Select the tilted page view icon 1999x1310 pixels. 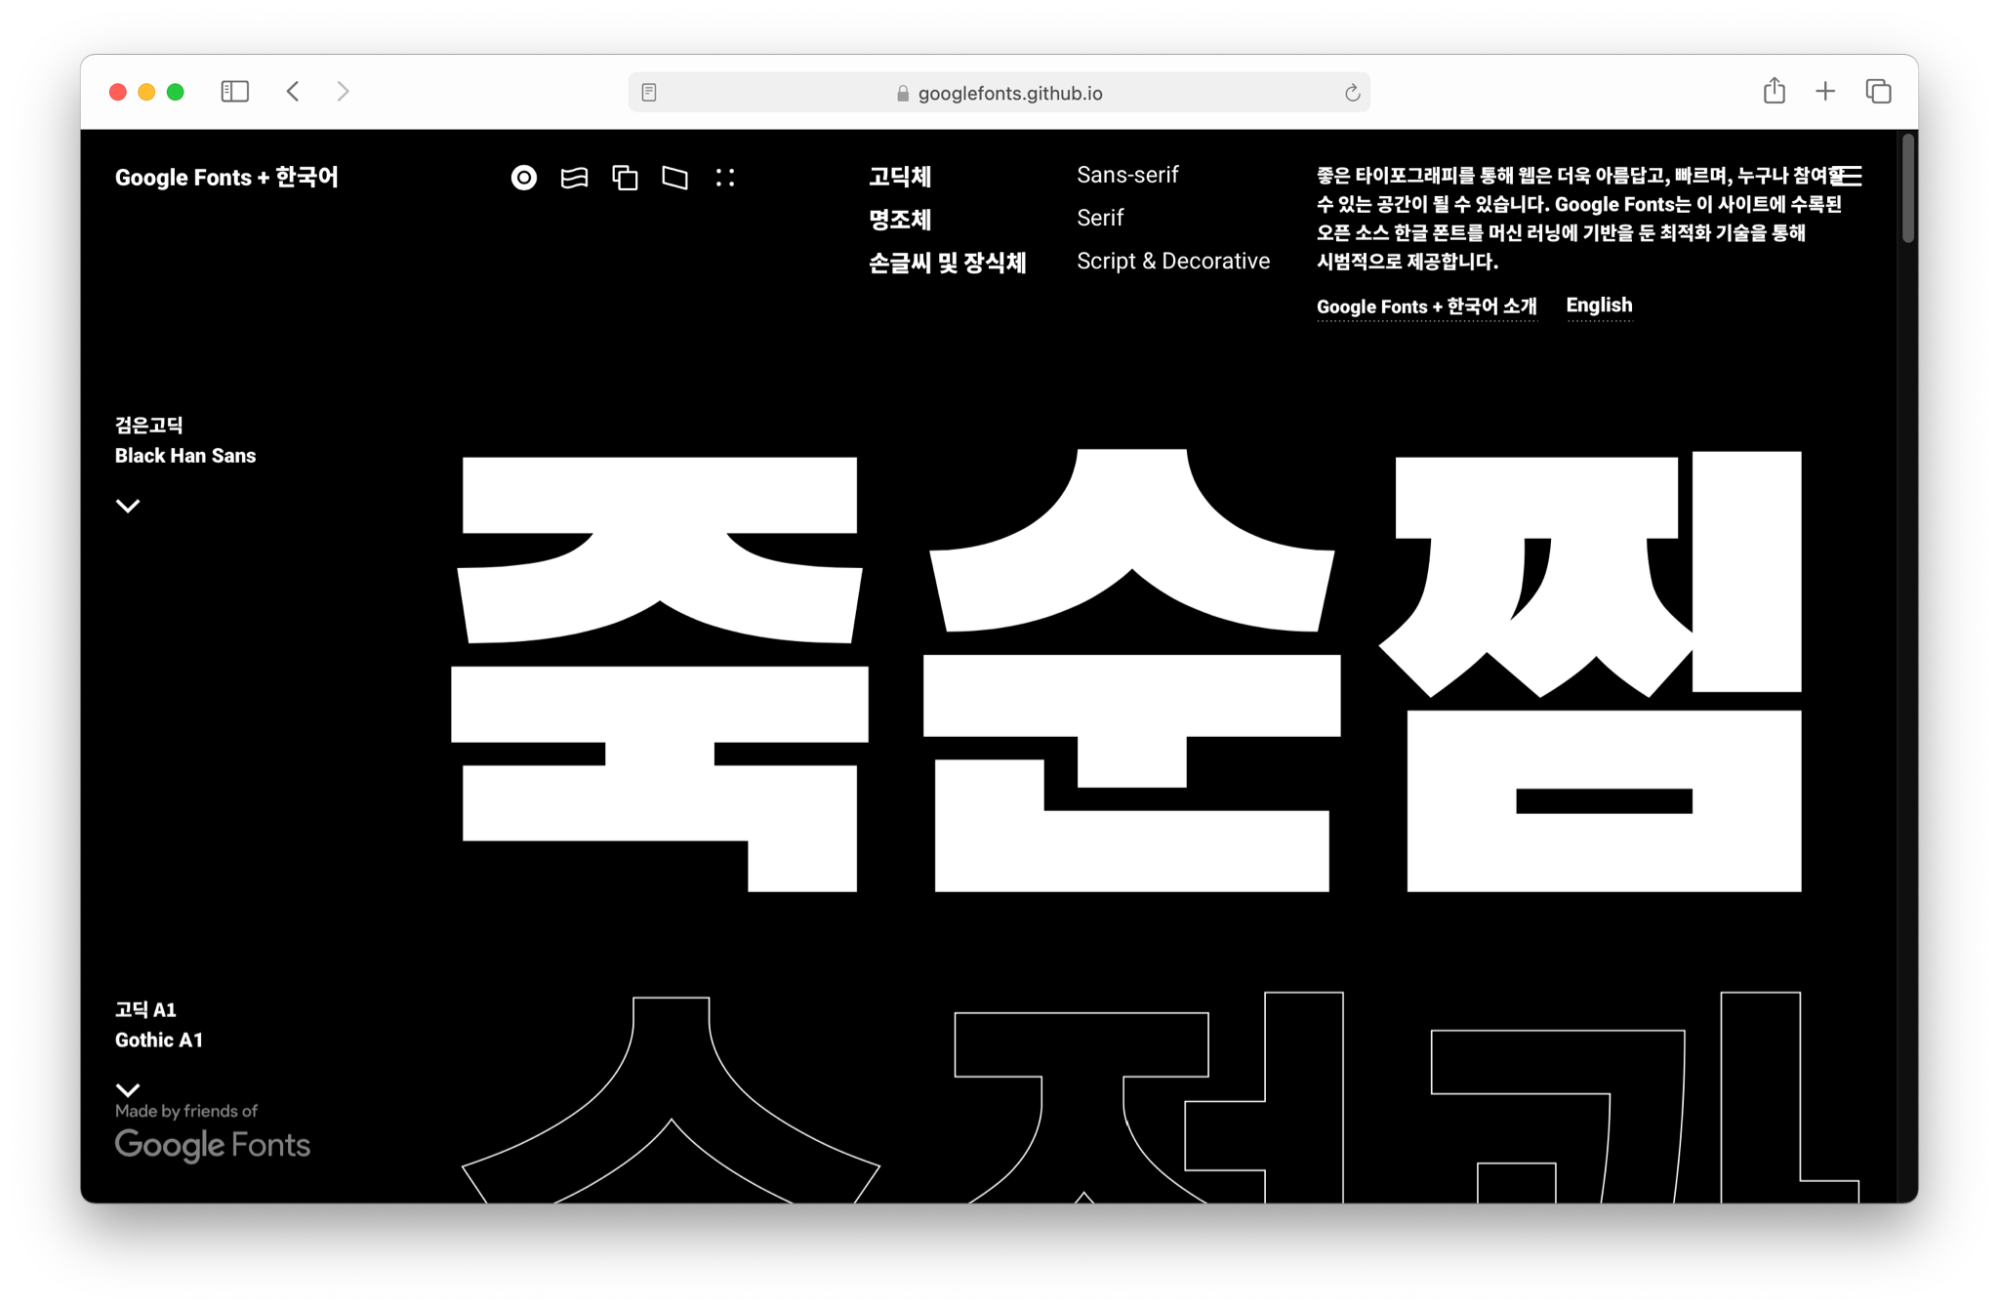coord(675,178)
